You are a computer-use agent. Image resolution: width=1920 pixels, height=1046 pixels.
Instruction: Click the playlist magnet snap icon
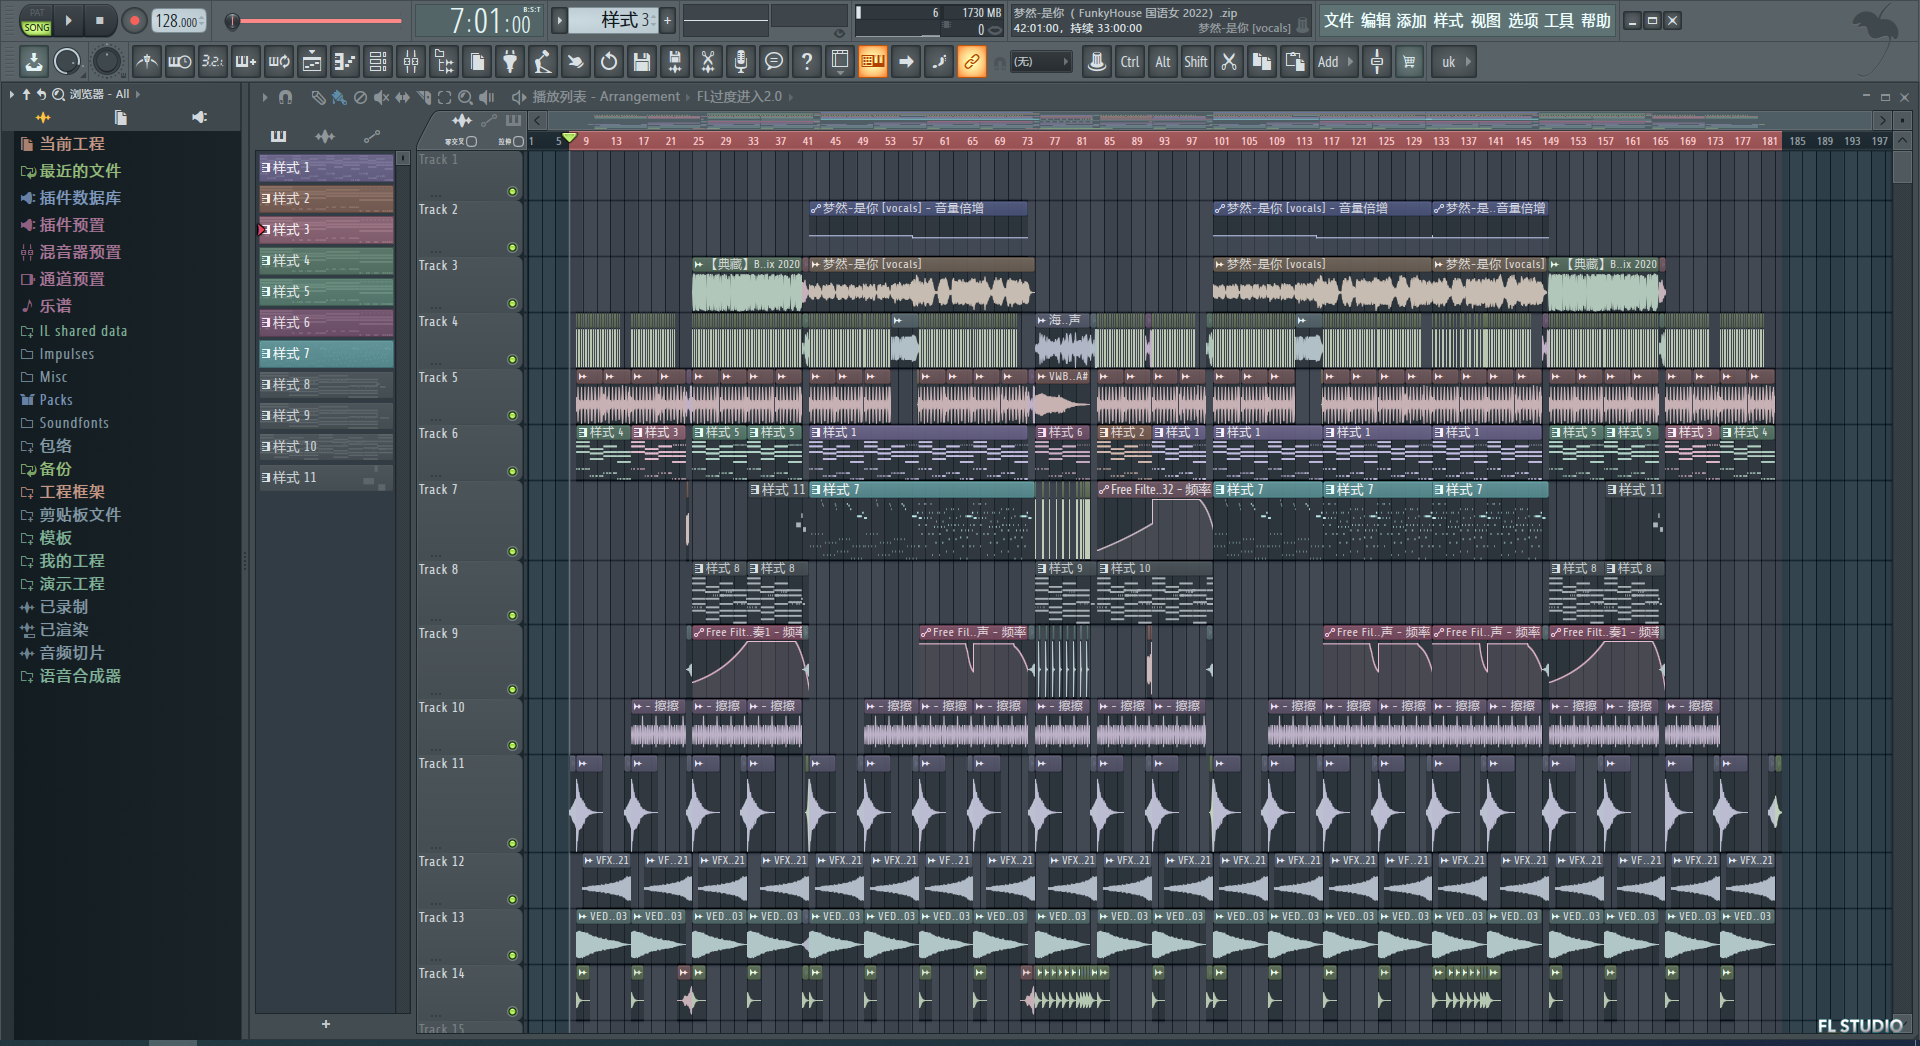click(285, 97)
